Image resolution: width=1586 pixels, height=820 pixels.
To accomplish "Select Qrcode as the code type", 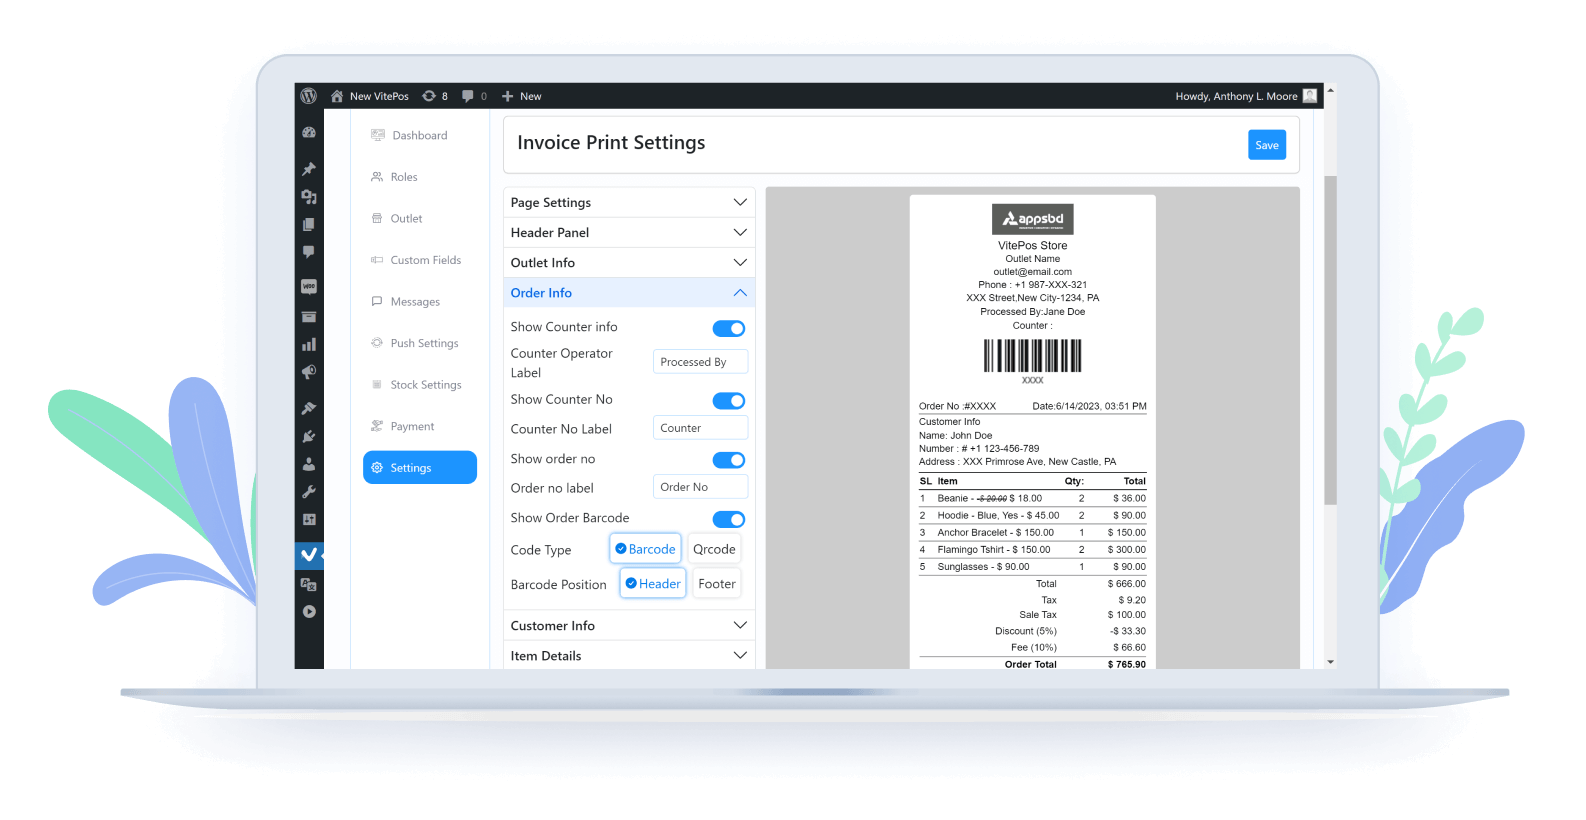I will tap(714, 549).
